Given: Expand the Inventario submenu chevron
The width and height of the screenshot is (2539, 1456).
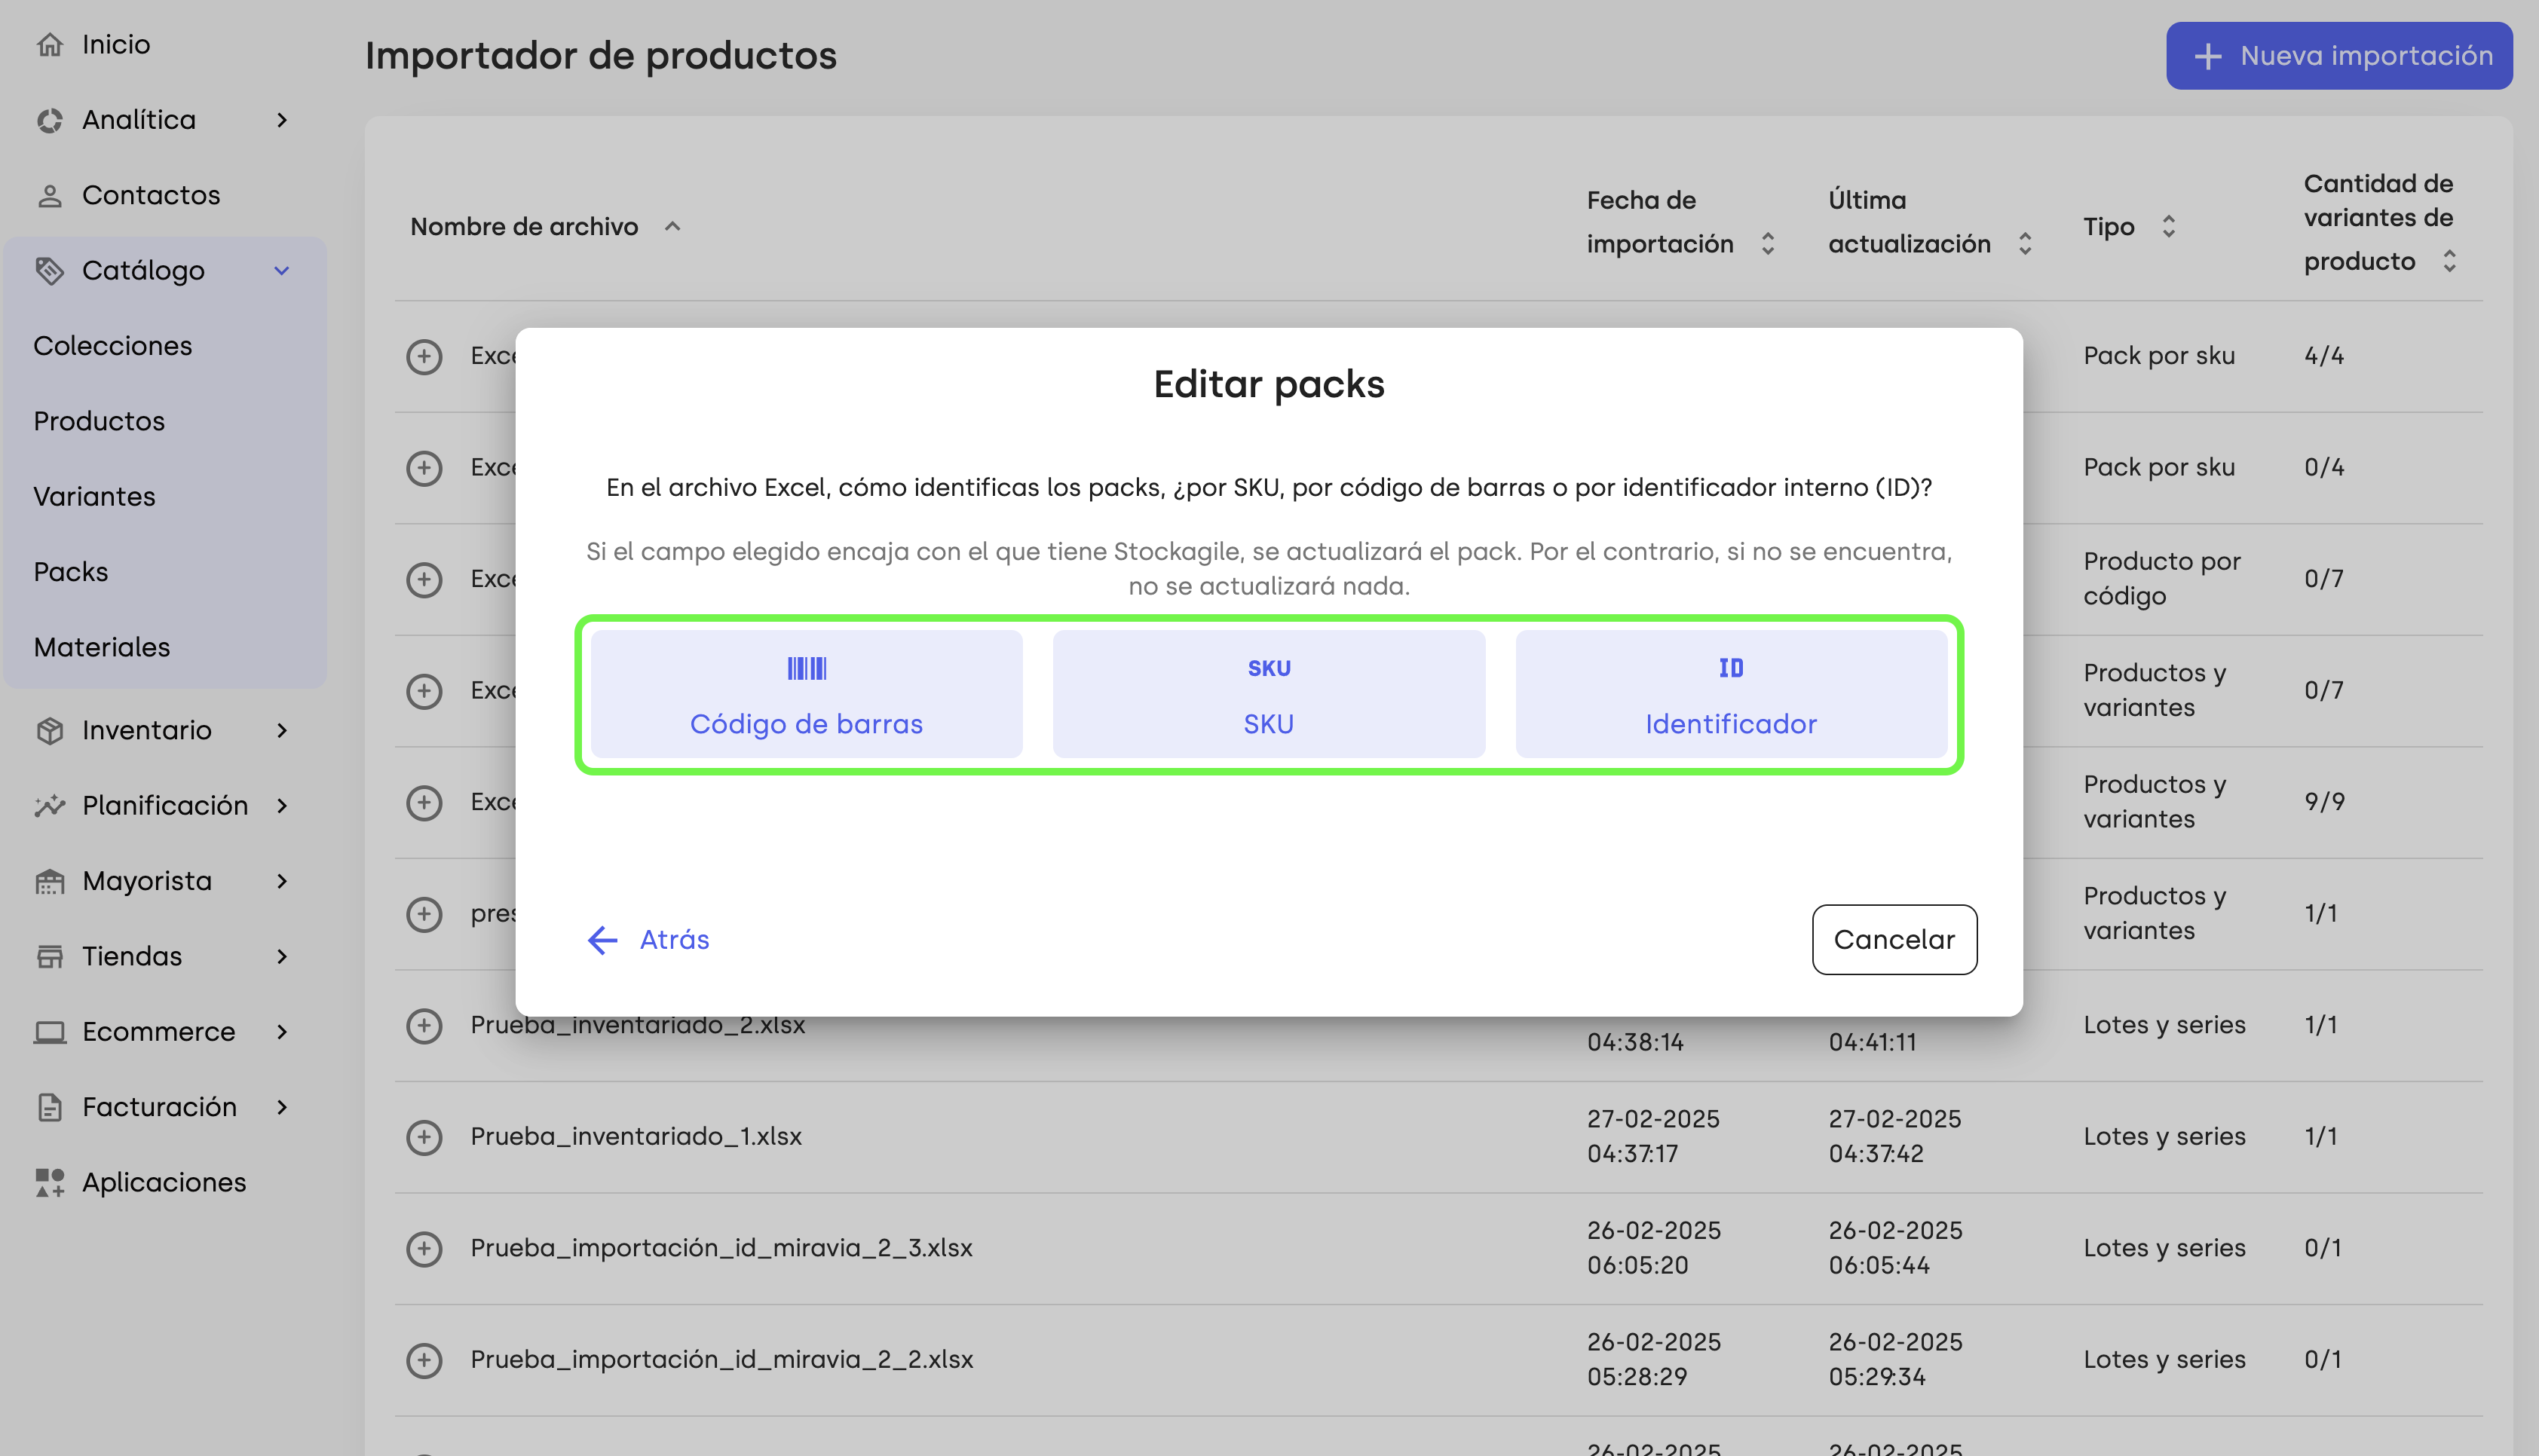Looking at the screenshot, I should [x=282, y=731].
